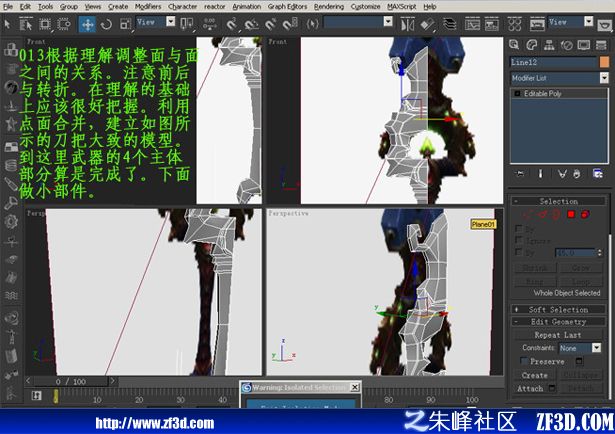Choose Rectangular Selection Region tool

coord(45,24)
